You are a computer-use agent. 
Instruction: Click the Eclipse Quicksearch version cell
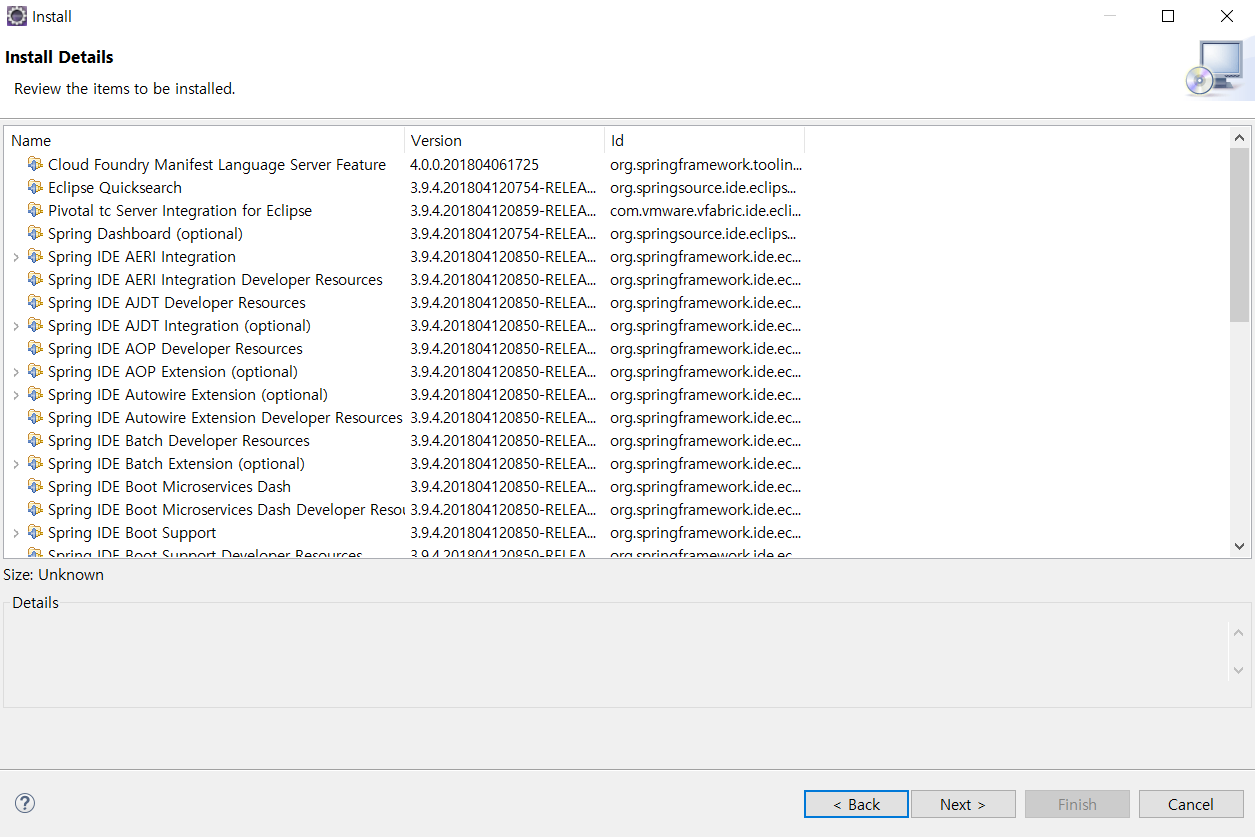click(x=503, y=187)
